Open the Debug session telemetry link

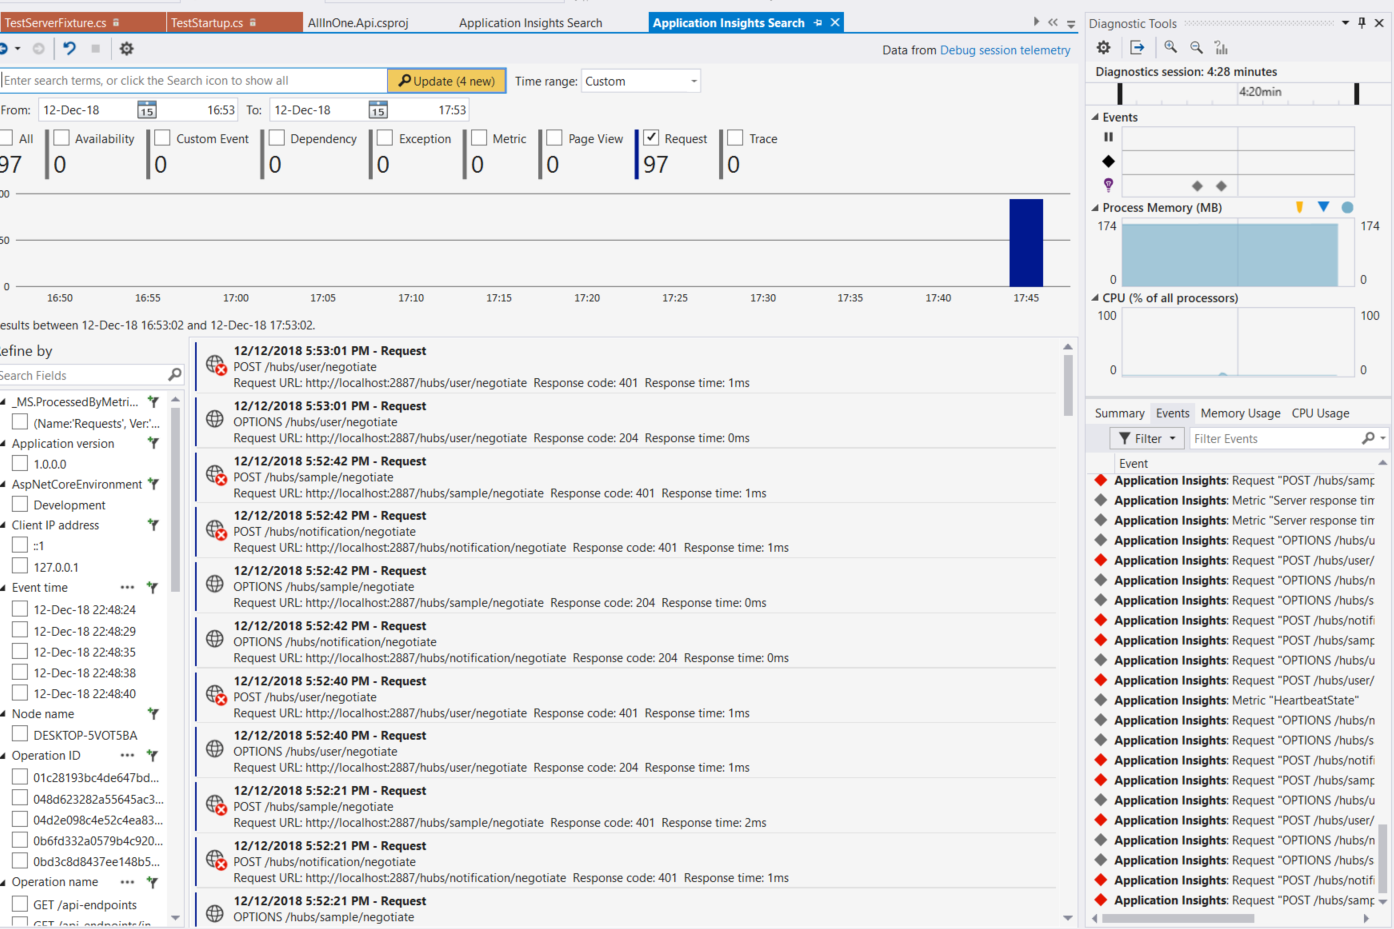point(1005,50)
